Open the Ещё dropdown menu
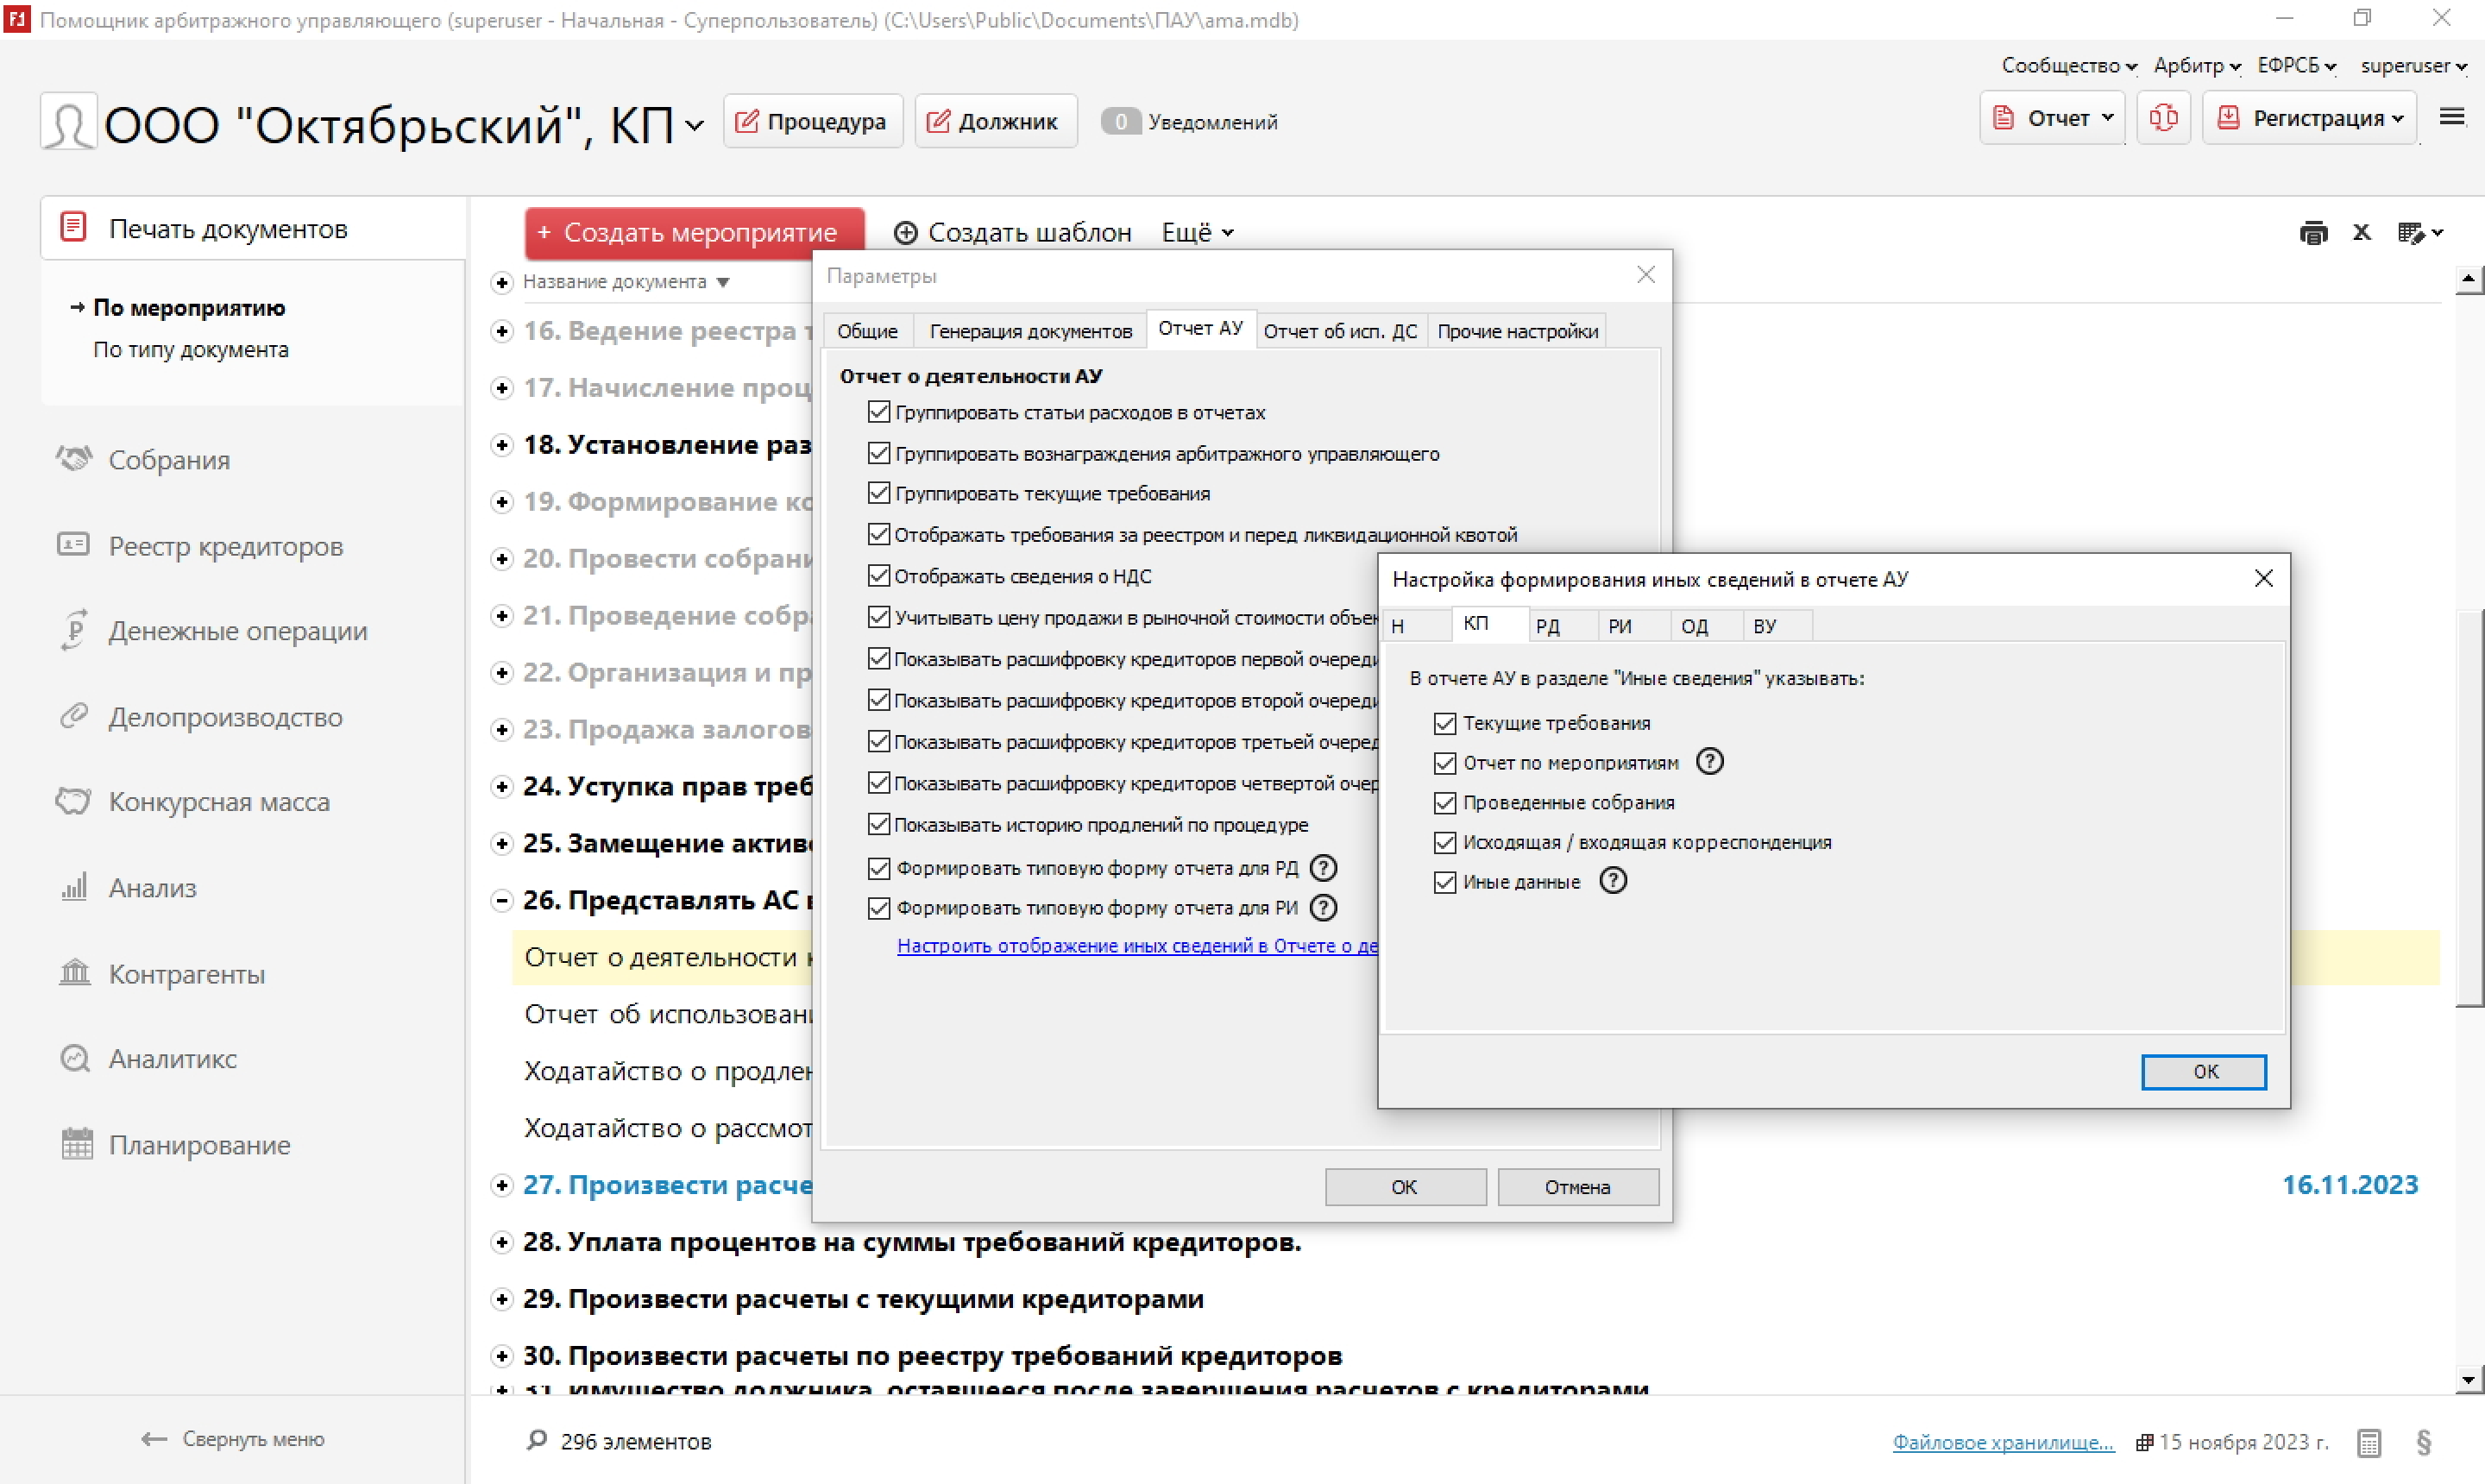The width and height of the screenshot is (2485, 1484). point(1197,233)
